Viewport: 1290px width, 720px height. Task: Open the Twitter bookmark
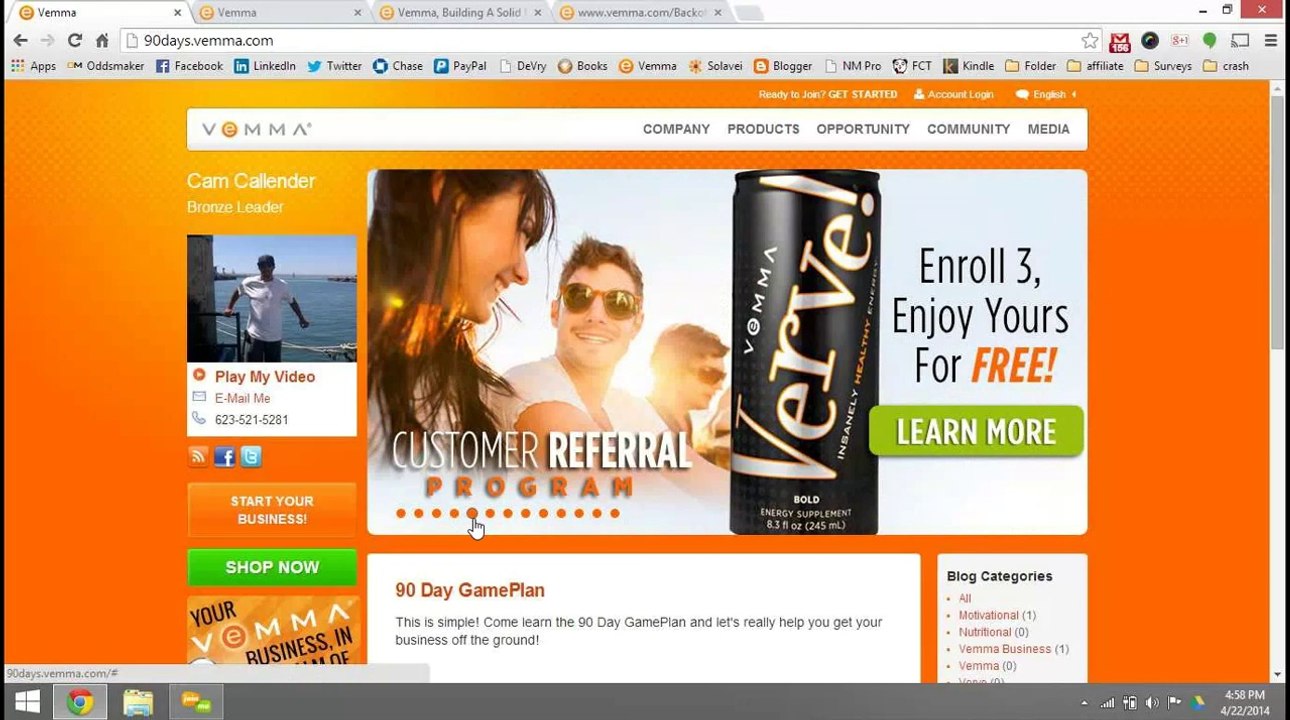(x=335, y=66)
